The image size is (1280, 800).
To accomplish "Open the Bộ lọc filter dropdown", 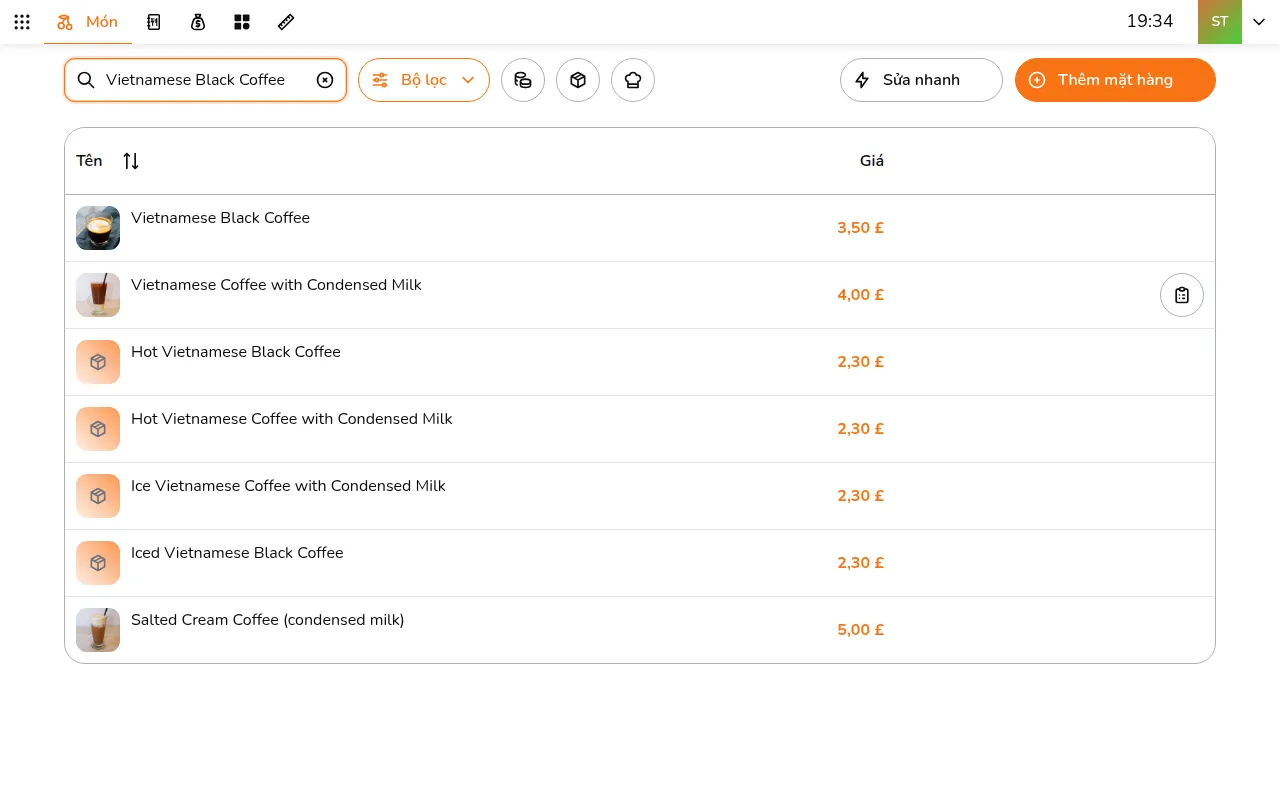I will coord(424,80).
